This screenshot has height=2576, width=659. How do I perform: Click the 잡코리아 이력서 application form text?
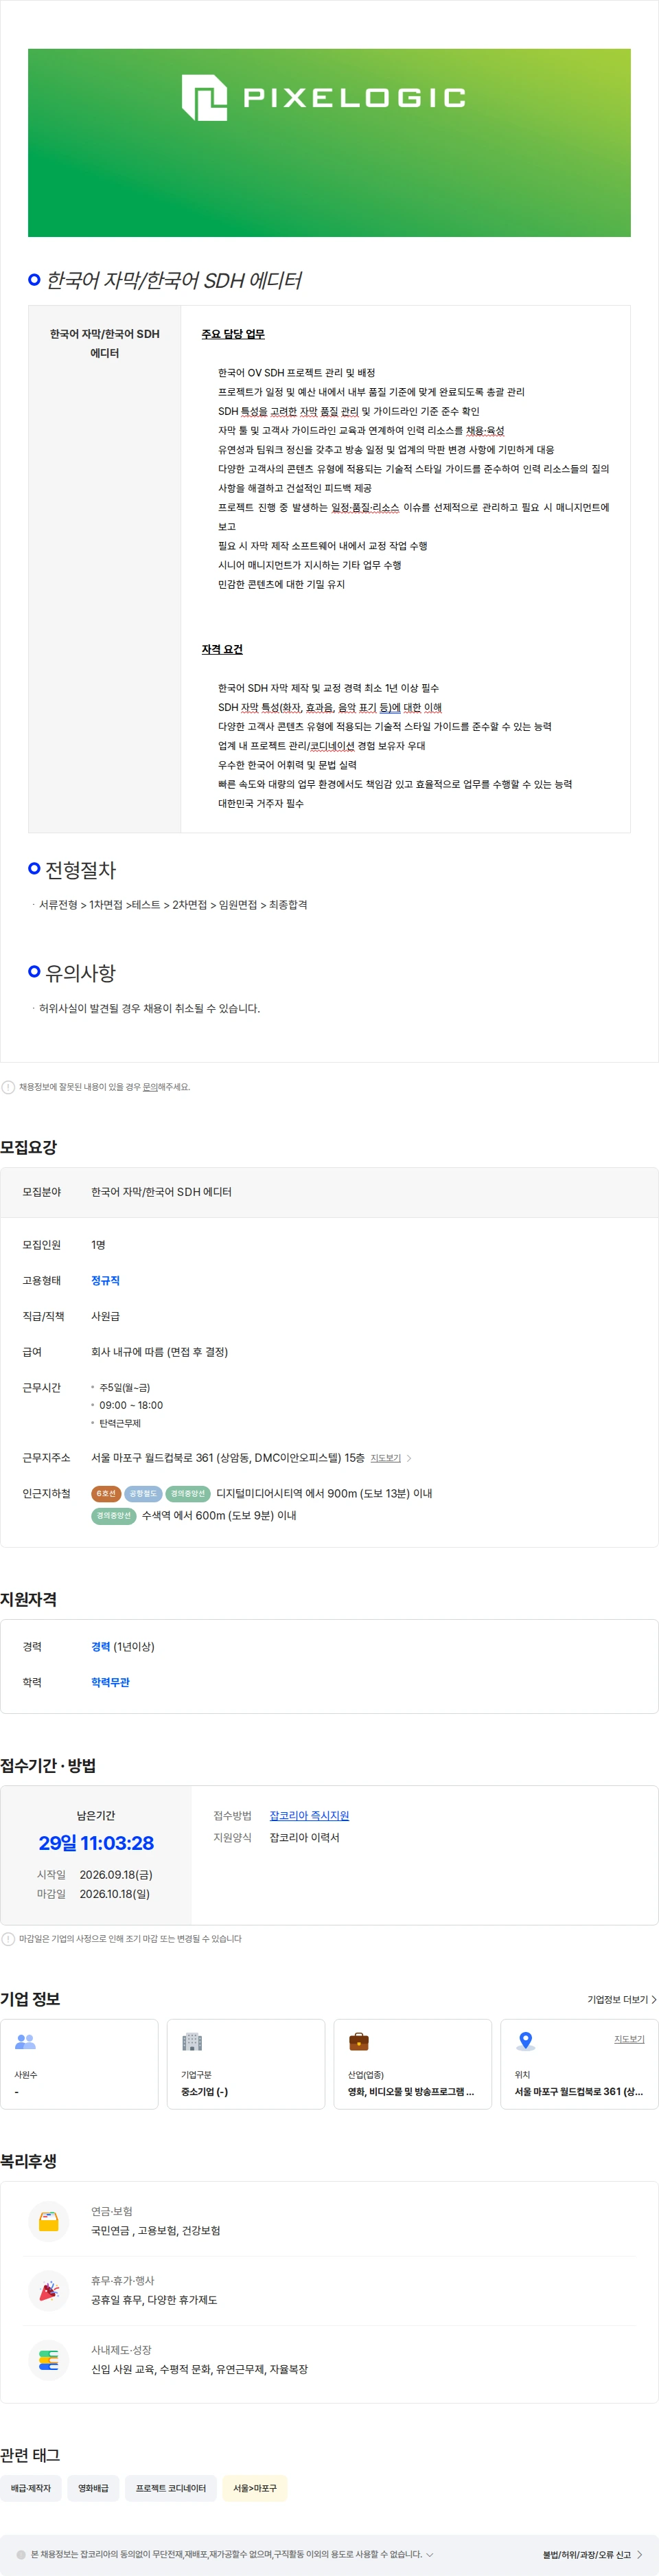coord(304,1838)
